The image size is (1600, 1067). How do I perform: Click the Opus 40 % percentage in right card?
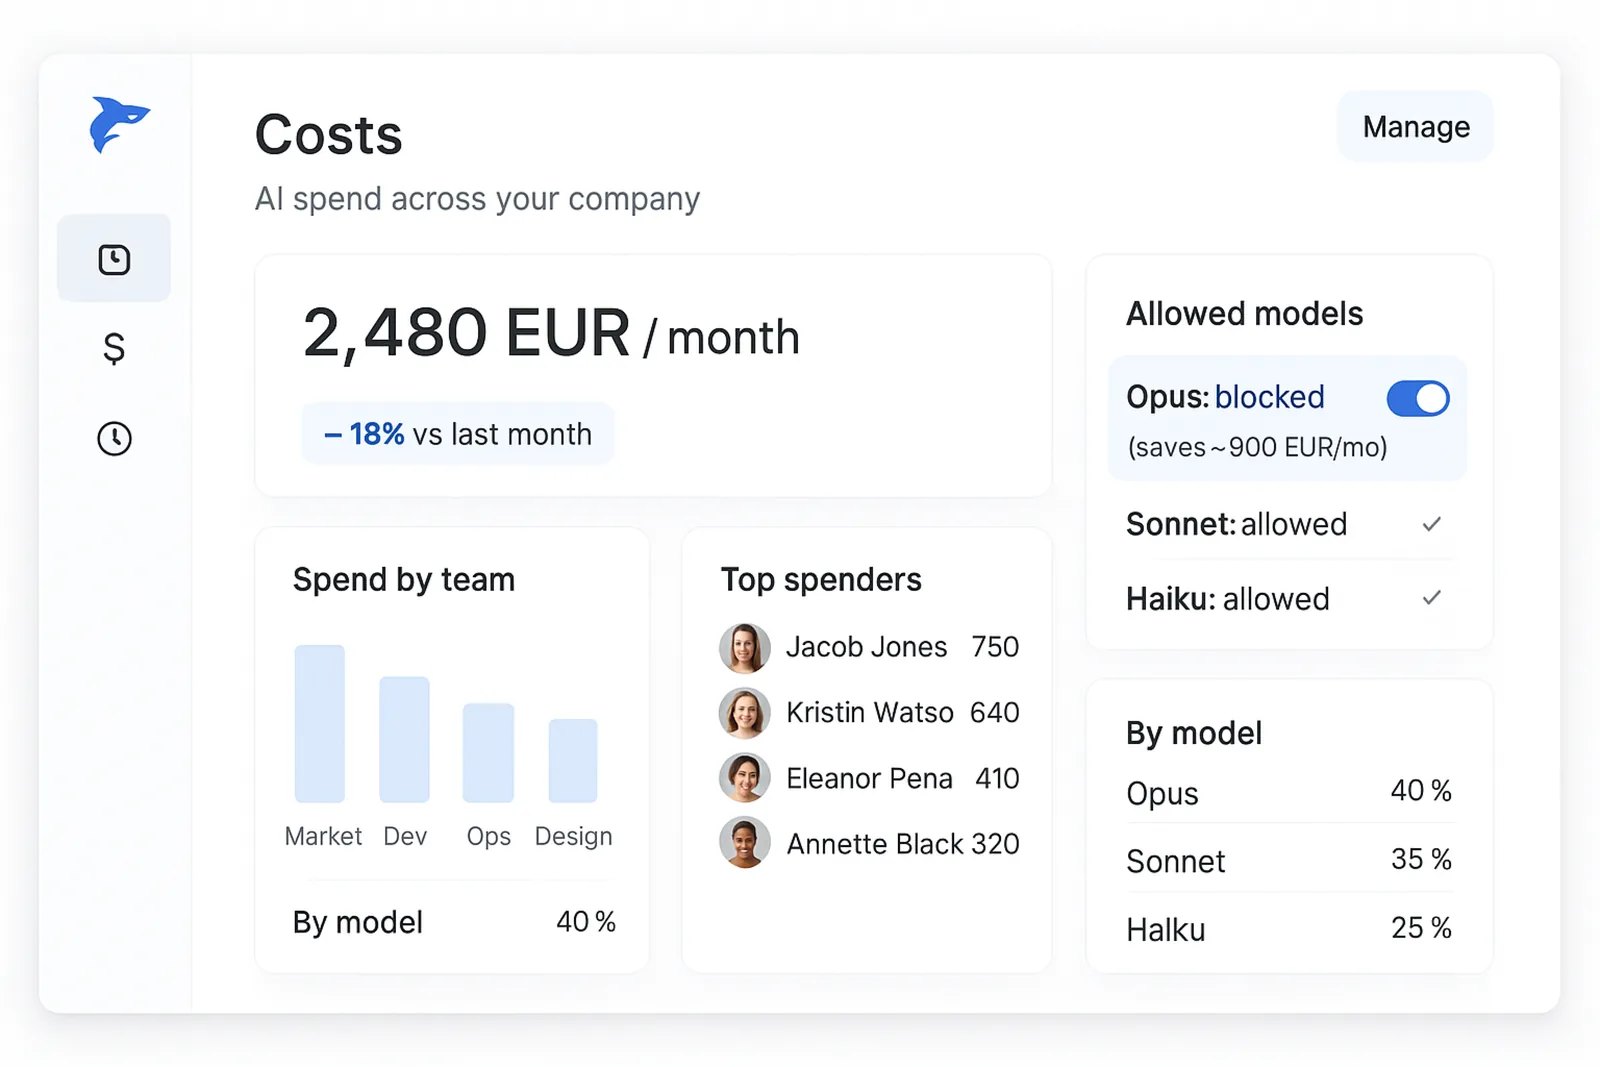tap(1421, 790)
